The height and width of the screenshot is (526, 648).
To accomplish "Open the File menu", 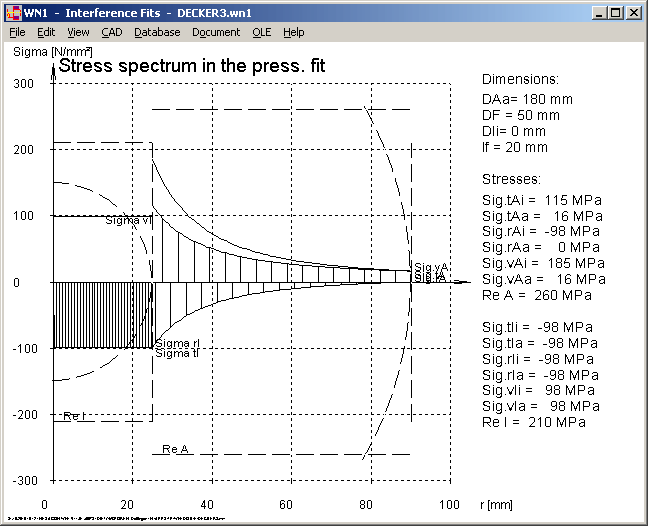I will (17, 32).
